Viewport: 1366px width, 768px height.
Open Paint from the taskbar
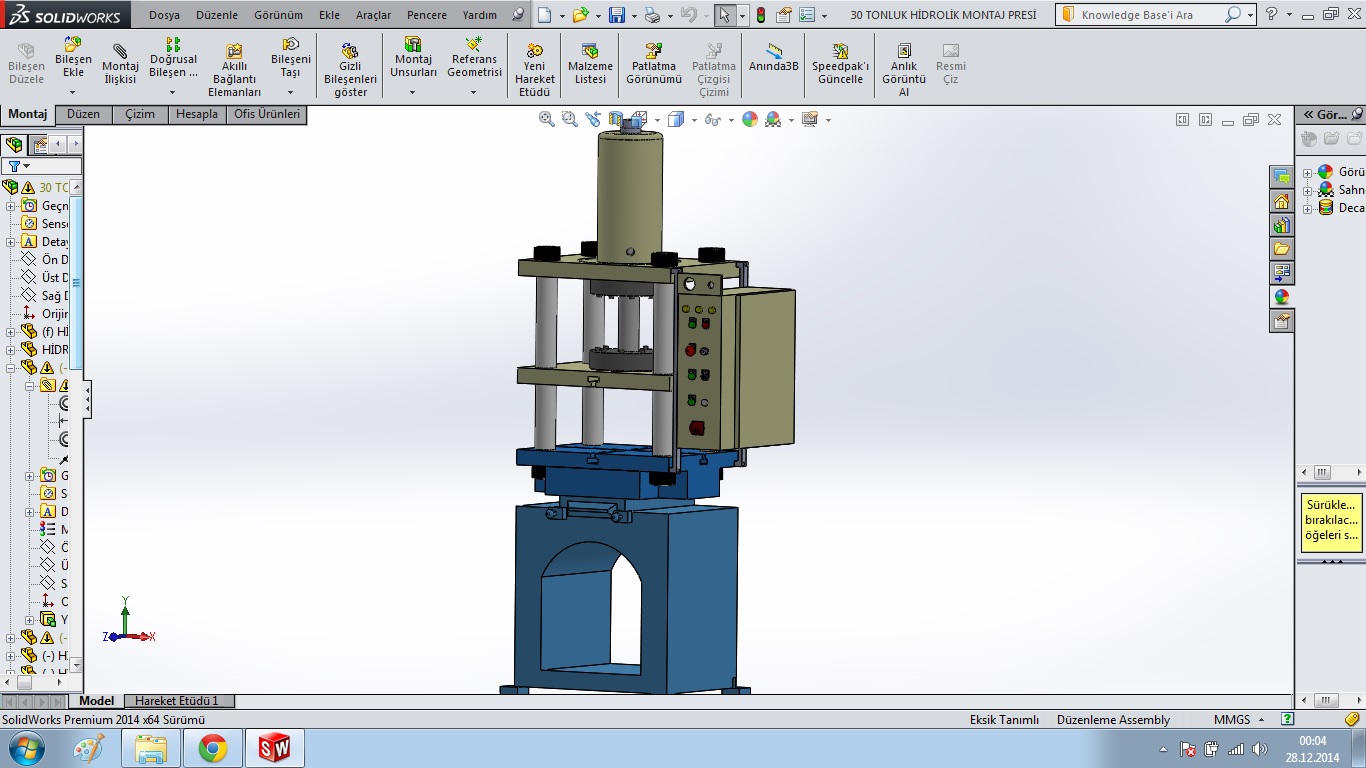point(90,748)
